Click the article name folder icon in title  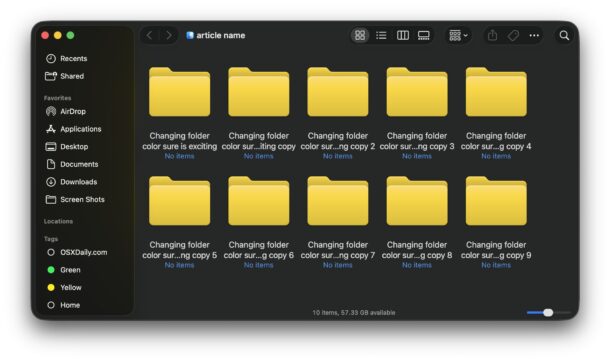pos(190,35)
